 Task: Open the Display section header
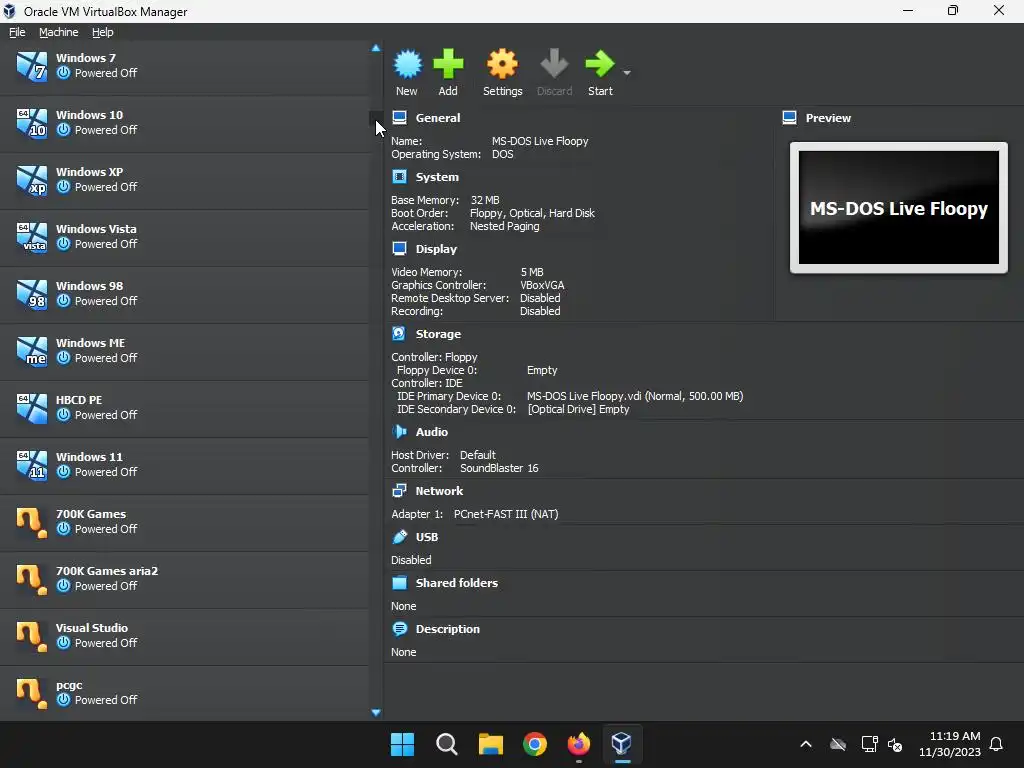[436, 249]
